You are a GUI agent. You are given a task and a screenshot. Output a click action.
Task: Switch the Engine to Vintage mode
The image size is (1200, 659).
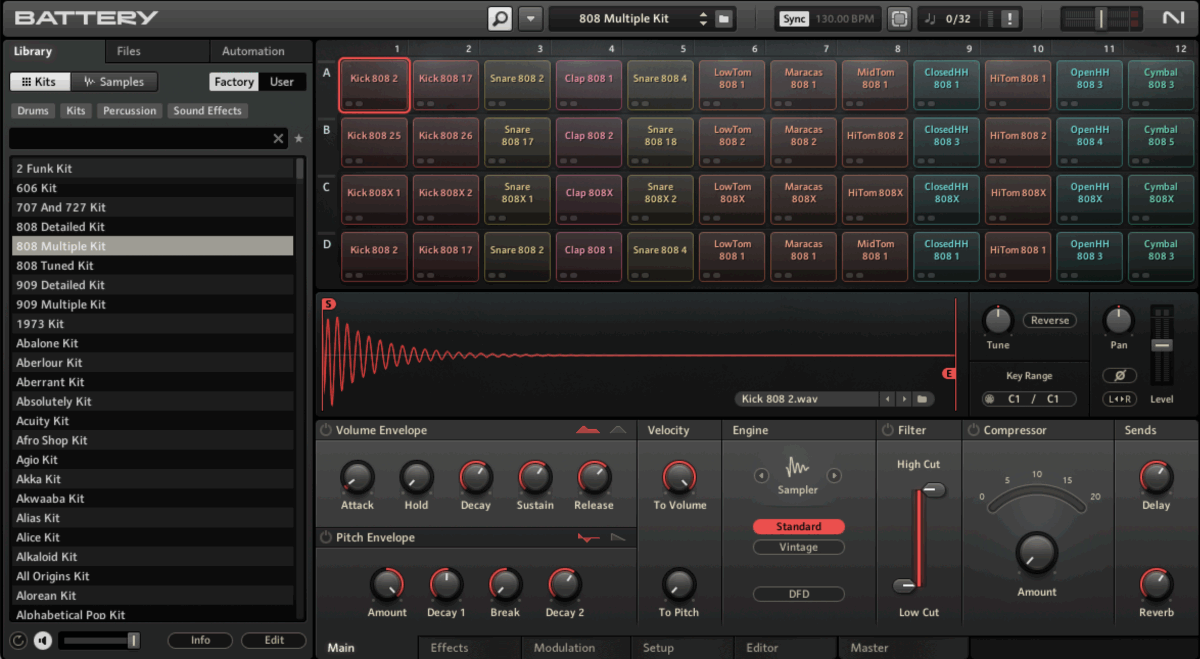pos(798,547)
